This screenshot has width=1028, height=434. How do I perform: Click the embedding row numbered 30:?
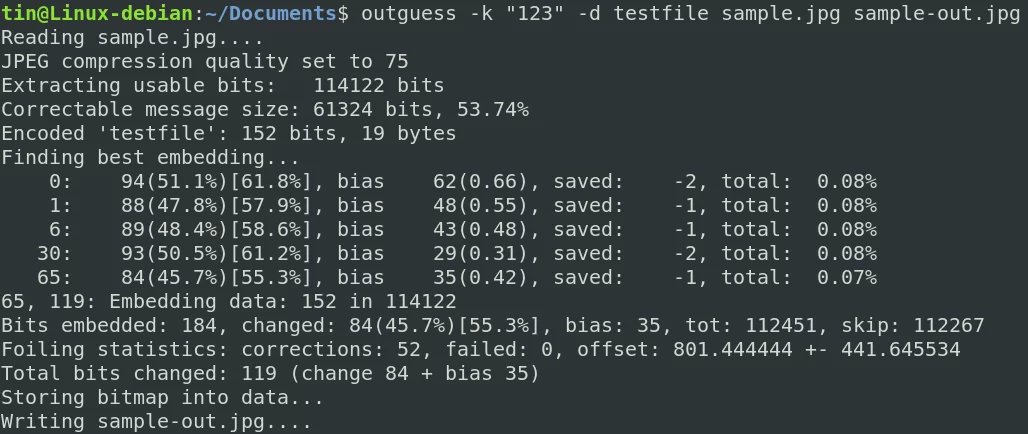pos(457,254)
